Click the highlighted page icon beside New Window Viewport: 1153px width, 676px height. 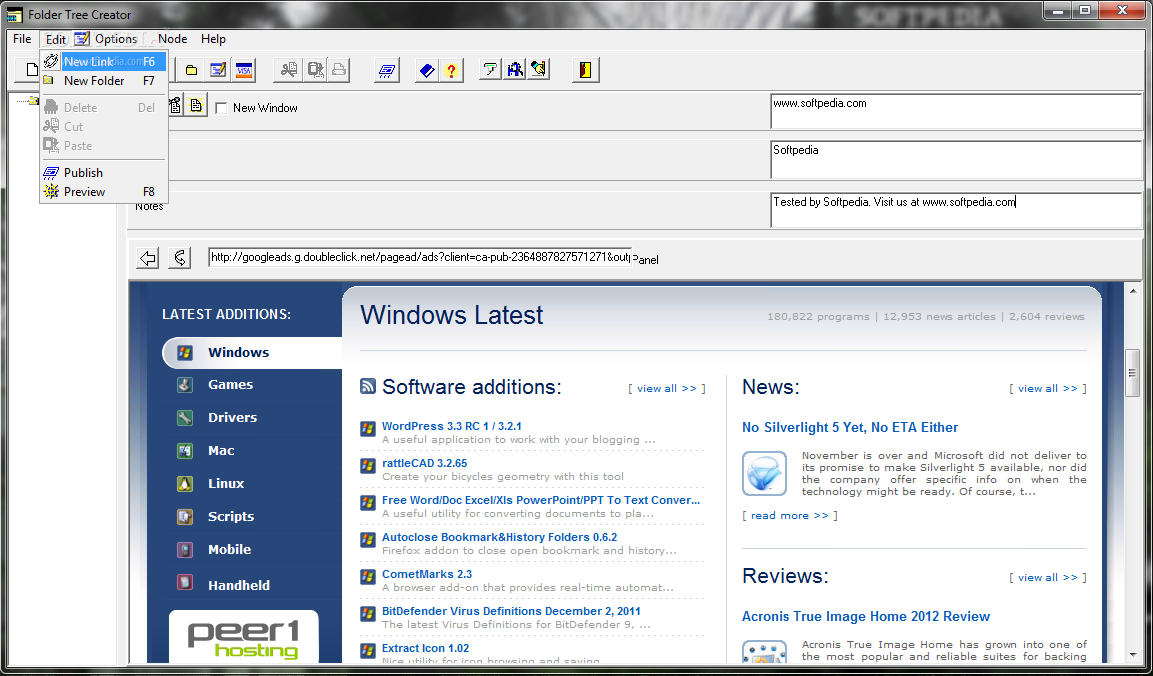tap(196, 106)
